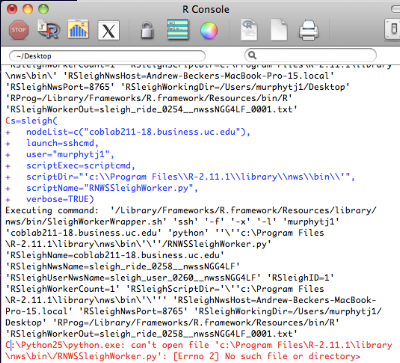Click the 'Cs=sleigh(' command line
400x363 pixels.
pyautogui.click(x=31, y=121)
